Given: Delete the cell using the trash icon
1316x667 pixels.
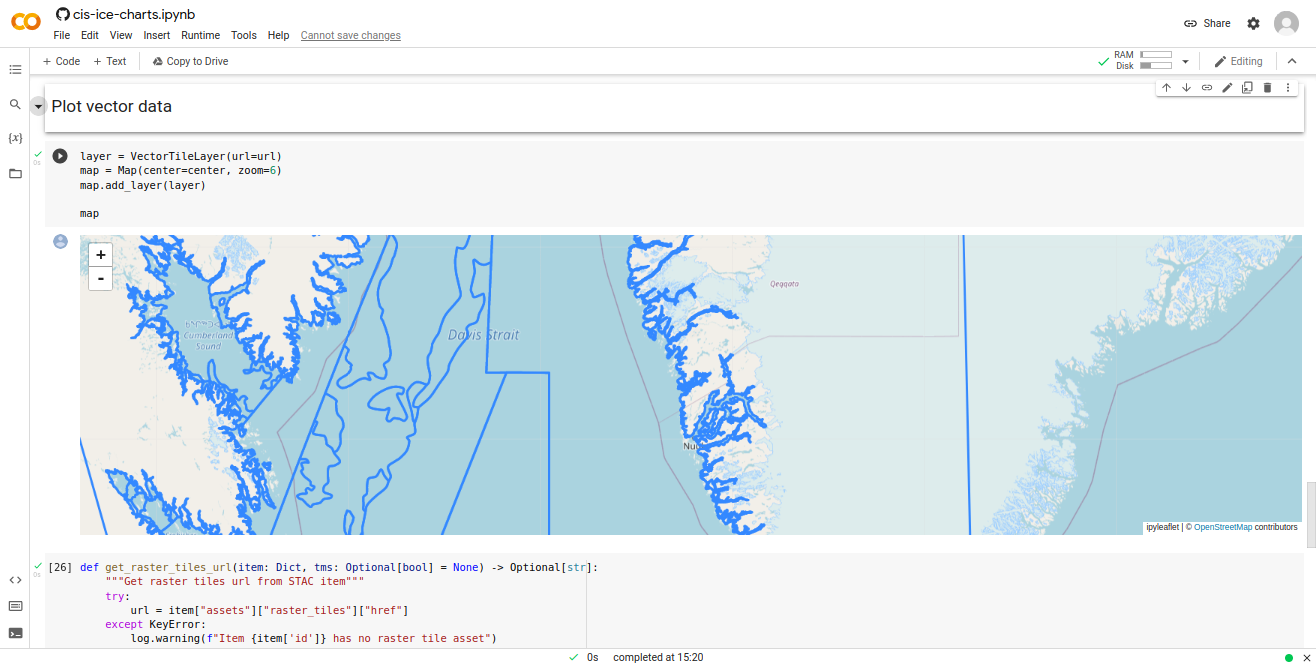Looking at the screenshot, I should pos(1267,88).
